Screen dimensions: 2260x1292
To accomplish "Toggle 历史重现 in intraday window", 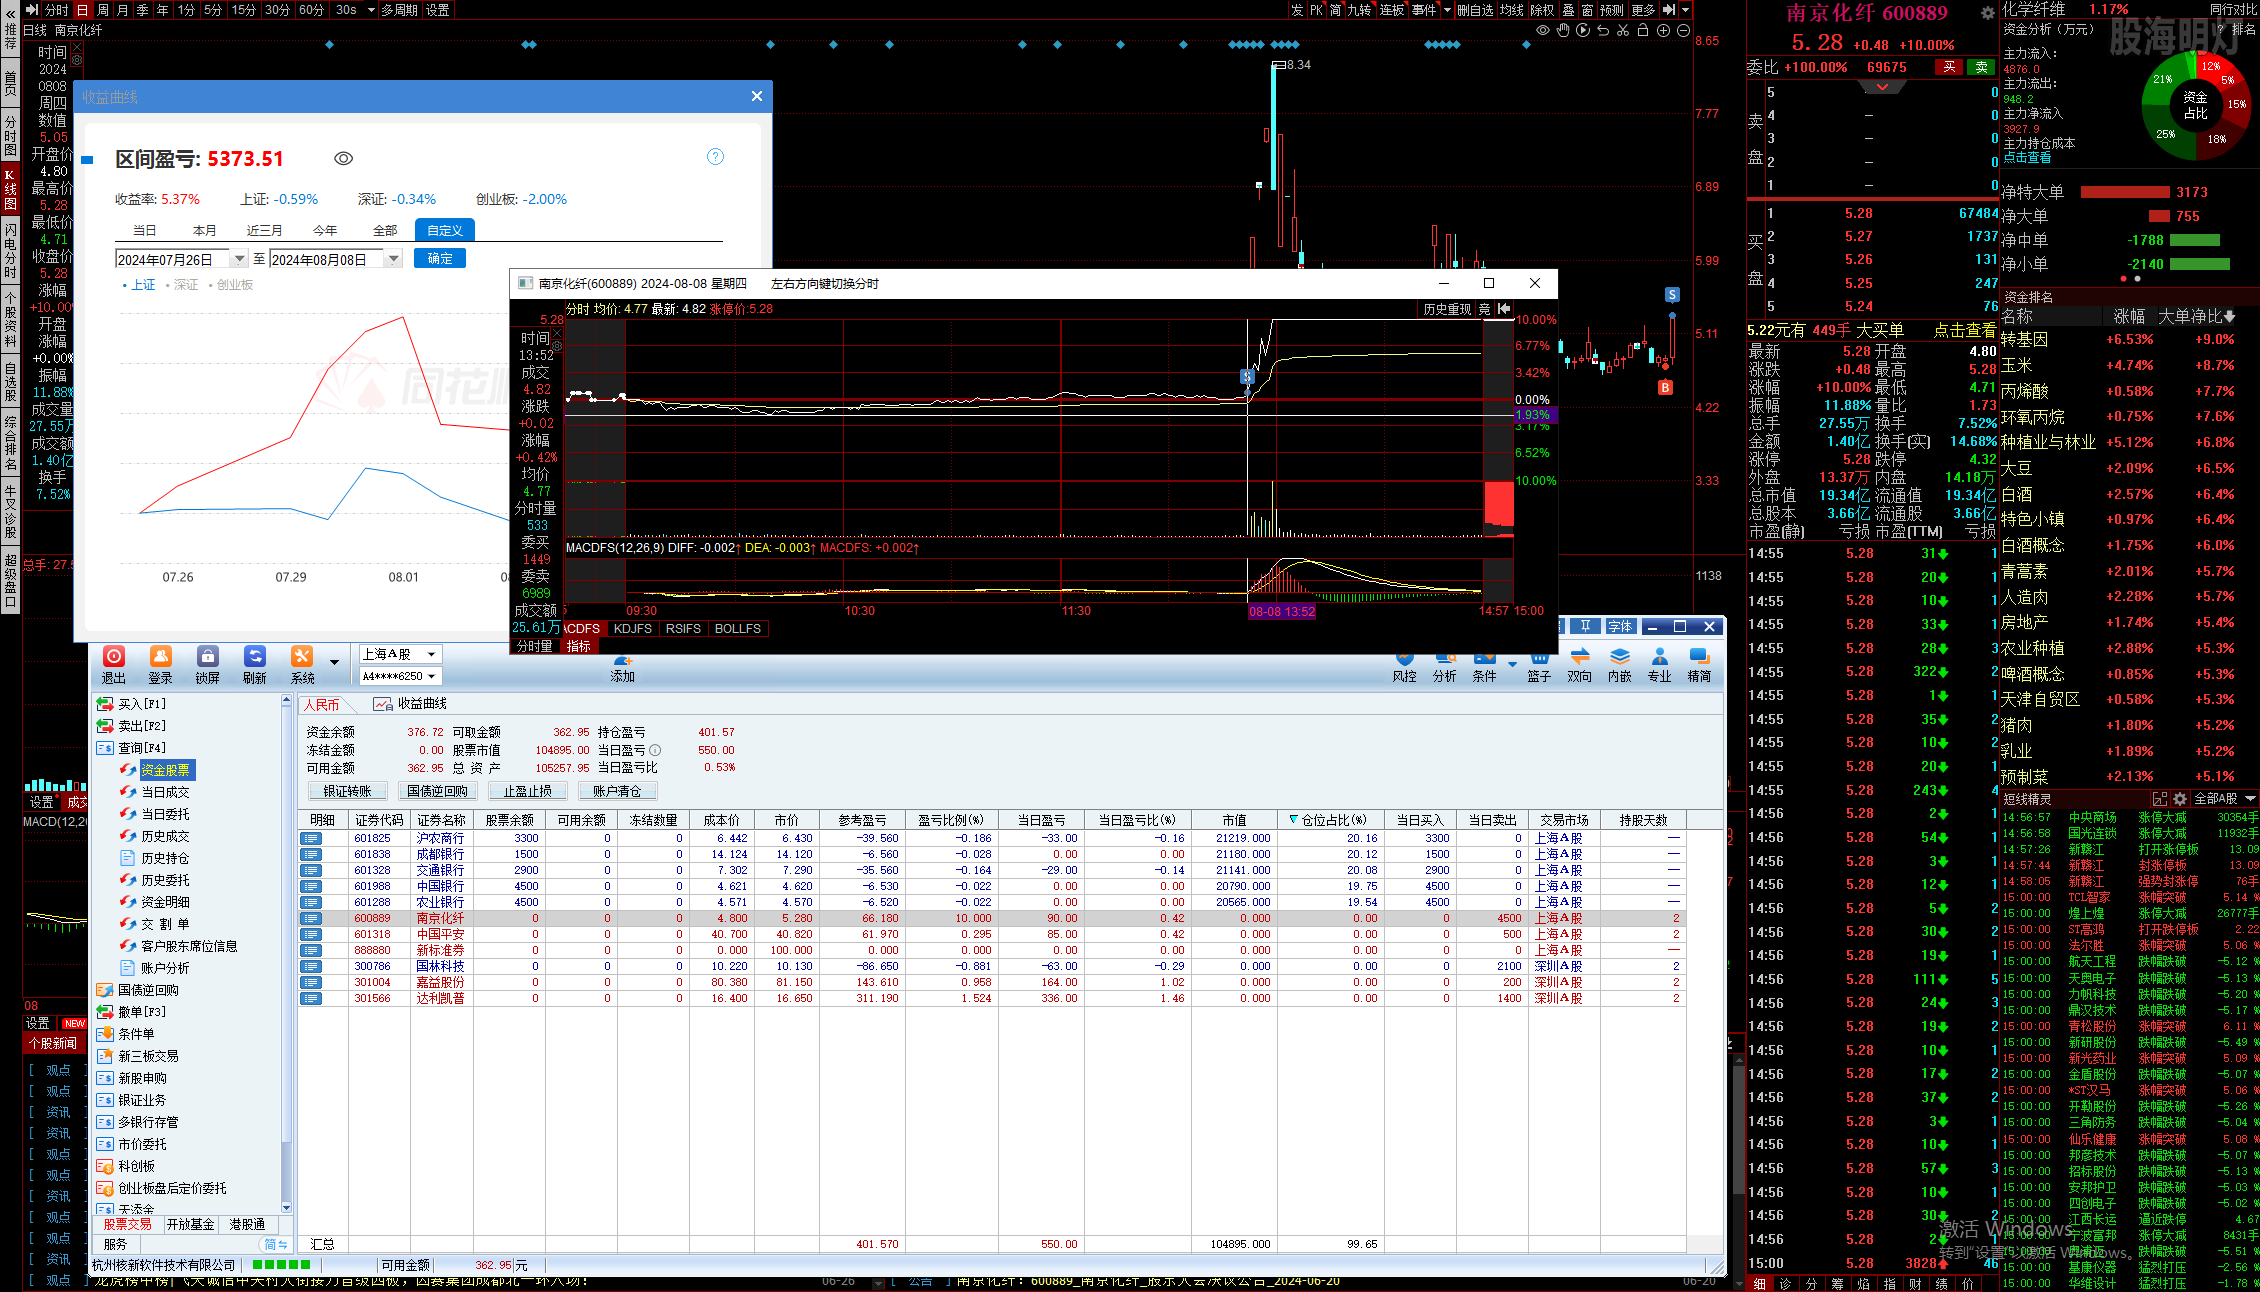I will click(x=1447, y=309).
